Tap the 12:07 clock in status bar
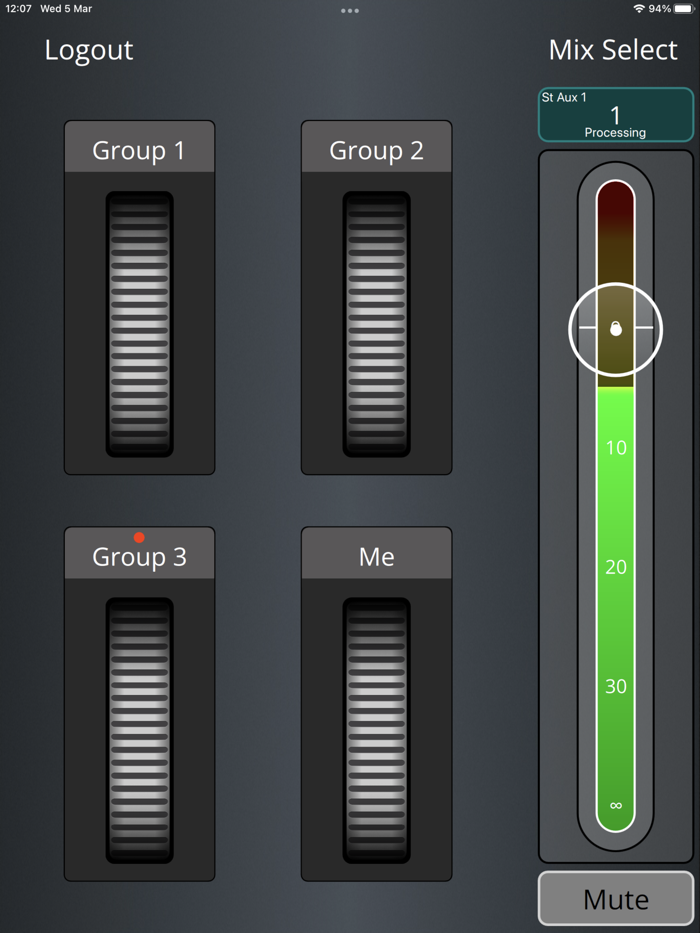This screenshot has width=700, height=933. click(x=18, y=9)
